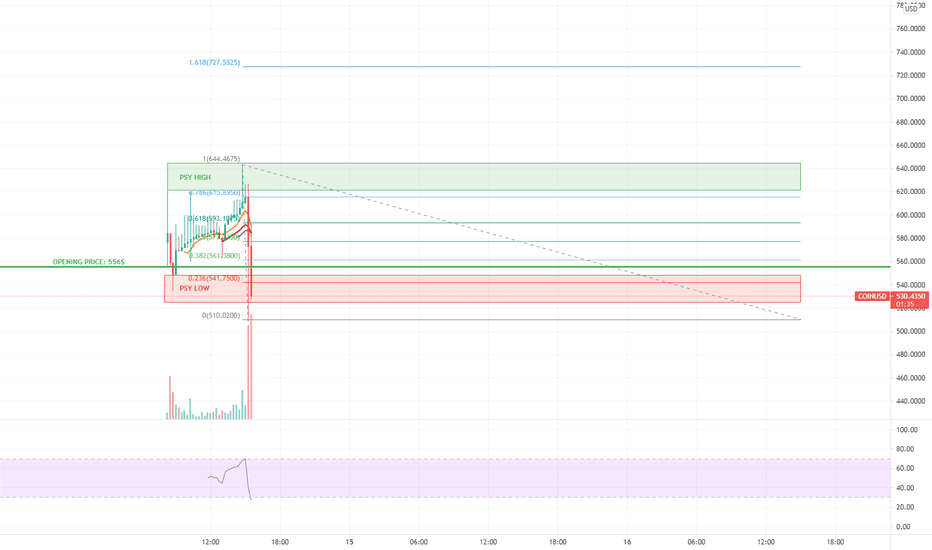The width and height of the screenshot is (932, 550).
Task: Select the gray 0 Fibonacci level line
Action: click(x=521, y=320)
